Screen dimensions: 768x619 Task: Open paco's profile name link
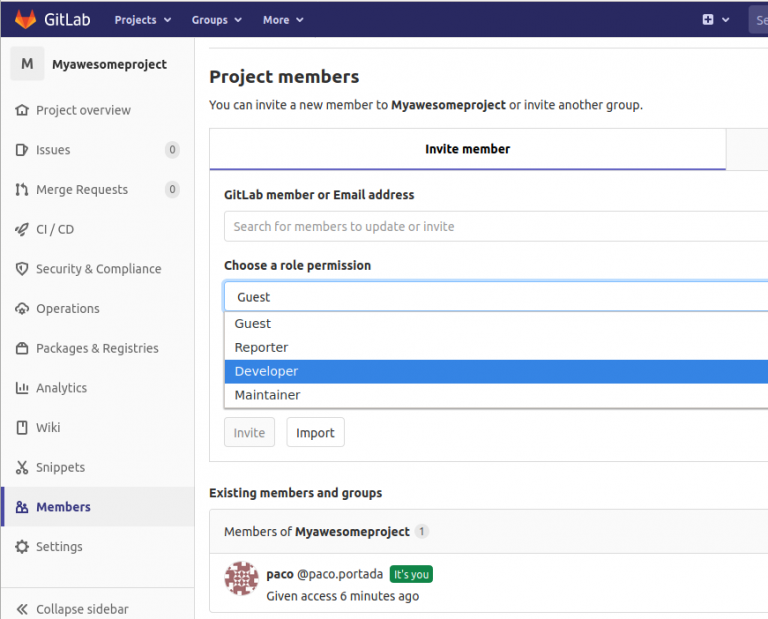tap(280, 574)
